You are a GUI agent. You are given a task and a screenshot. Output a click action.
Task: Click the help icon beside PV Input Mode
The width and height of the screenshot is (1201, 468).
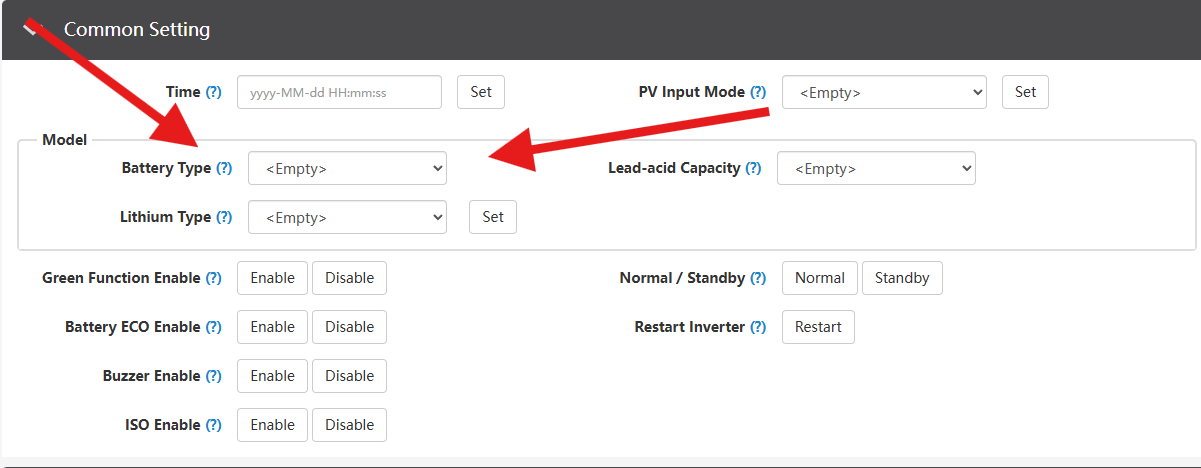point(758,92)
